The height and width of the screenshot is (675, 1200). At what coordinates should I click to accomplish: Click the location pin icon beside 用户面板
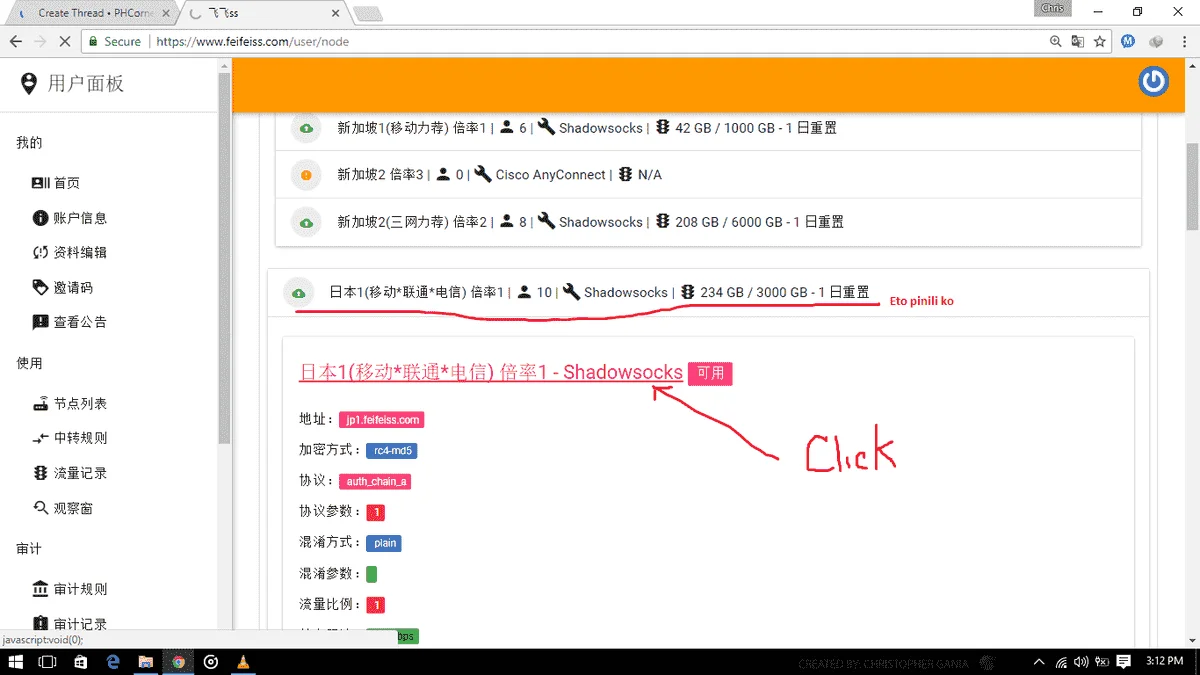(x=28, y=84)
